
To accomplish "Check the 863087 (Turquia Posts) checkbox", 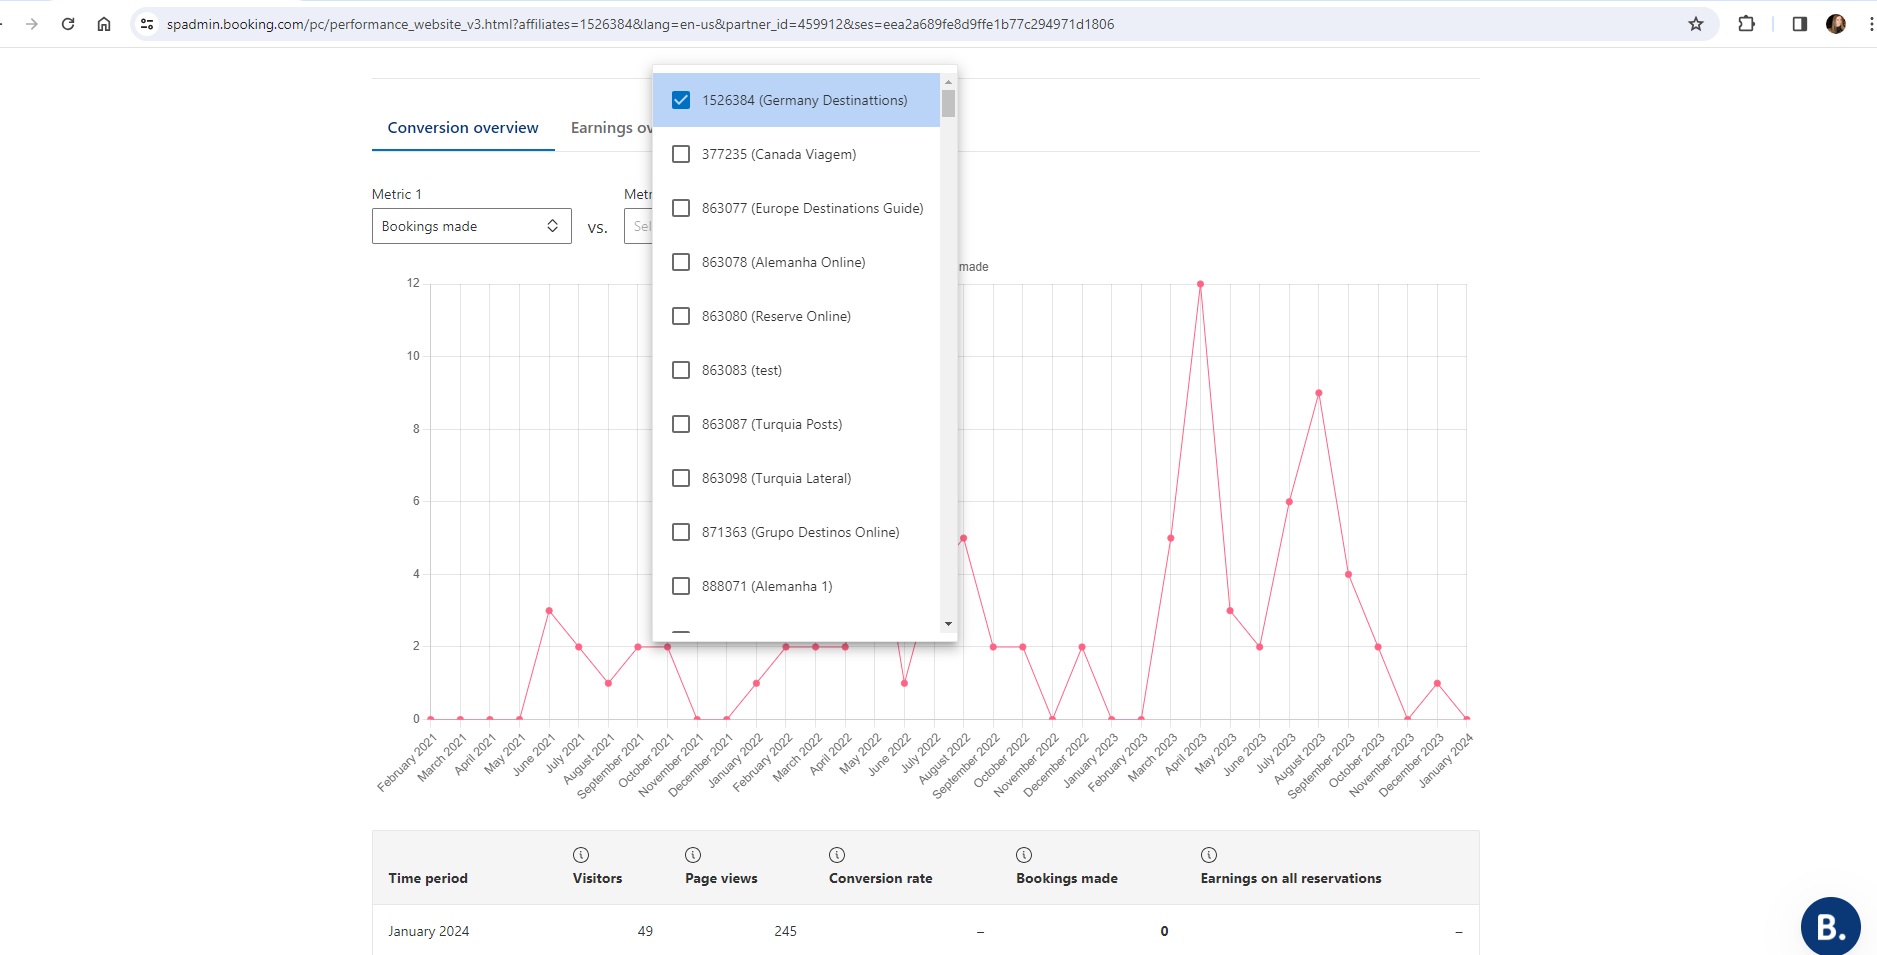I will [x=681, y=424].
